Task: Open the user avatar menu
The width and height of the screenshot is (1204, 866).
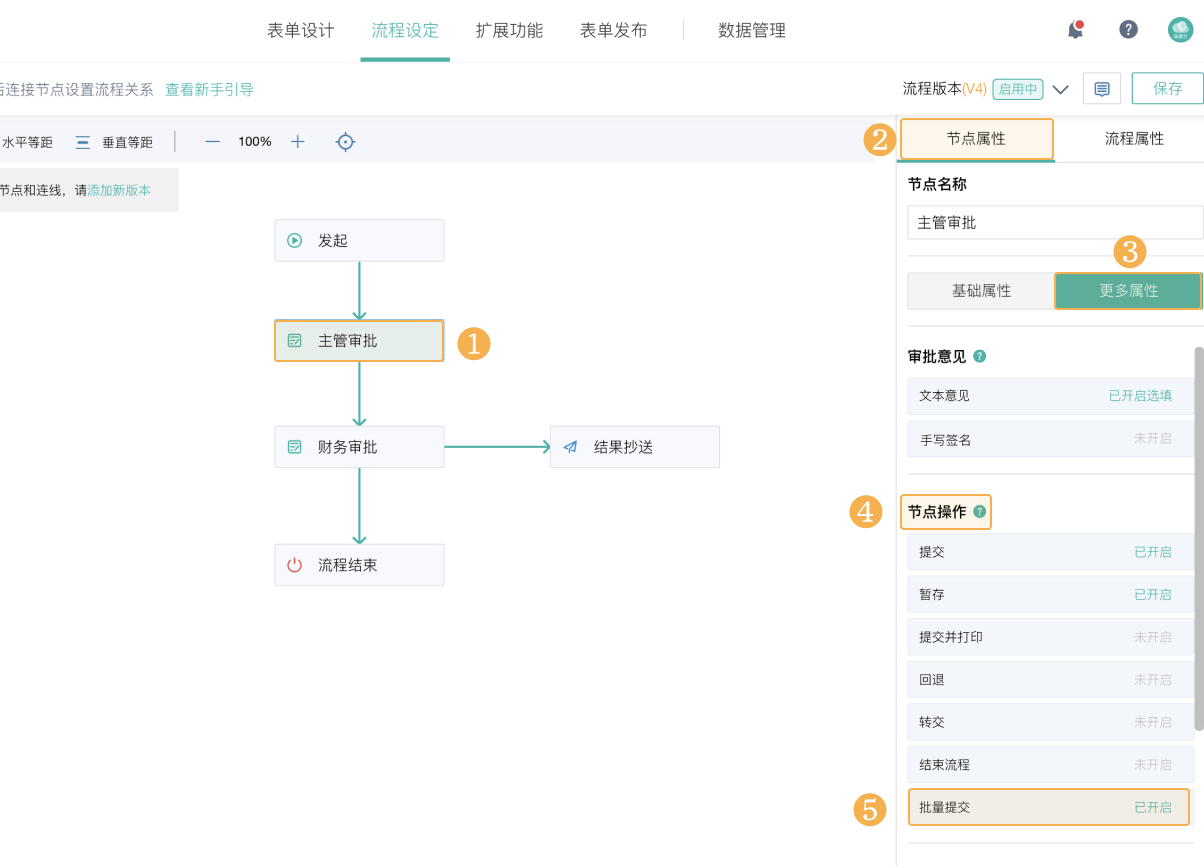Action: point(1181,30)
